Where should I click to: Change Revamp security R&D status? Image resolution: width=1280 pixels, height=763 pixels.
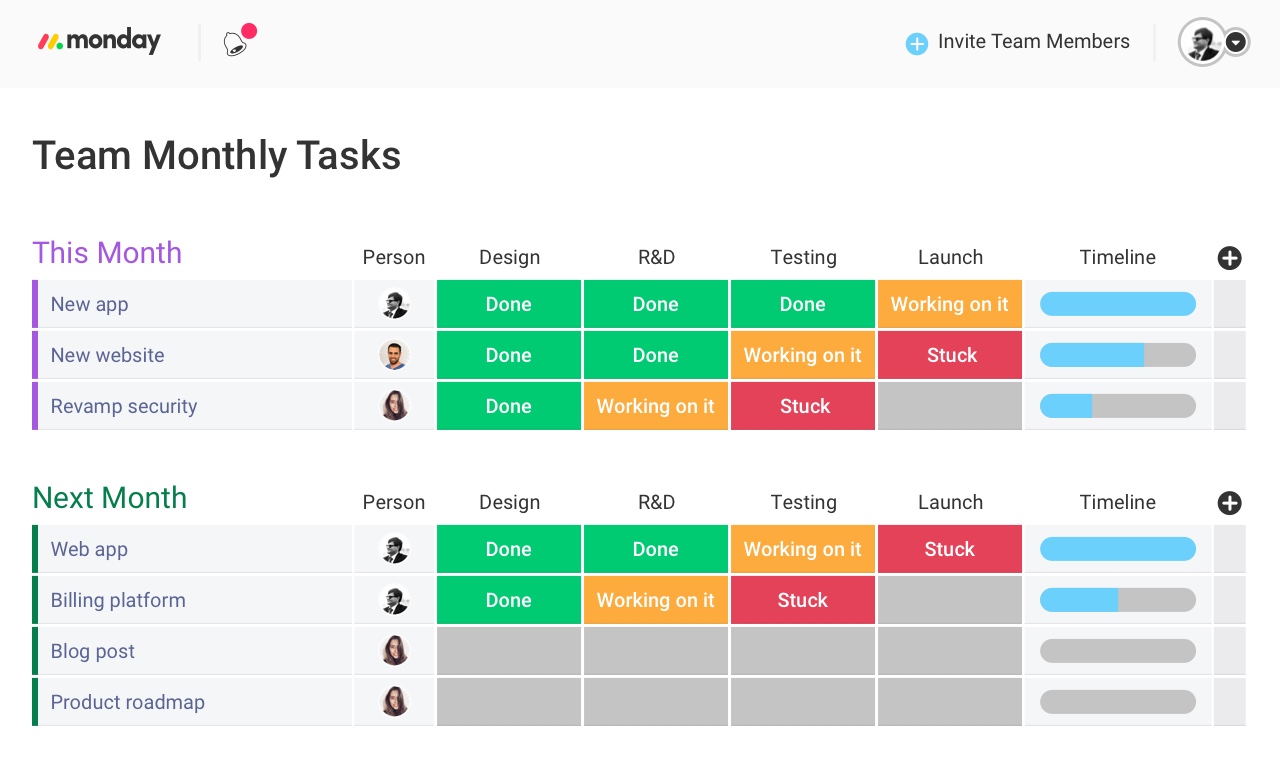656,406
